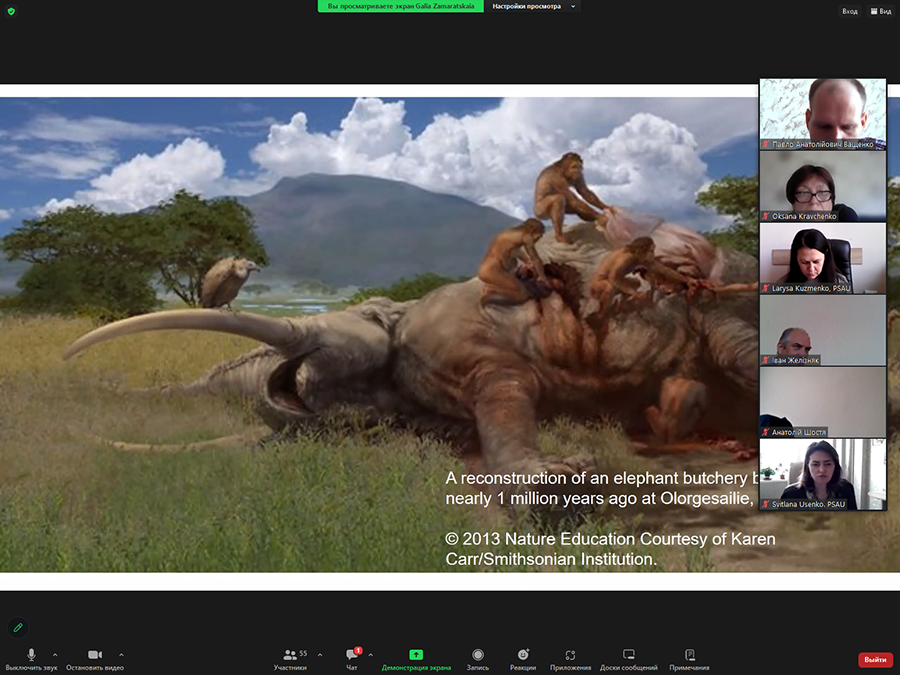The image size is (900, 675).
Task: Click muted mic icon beside Svitlana Usenko
Action: tap(766, 504)
